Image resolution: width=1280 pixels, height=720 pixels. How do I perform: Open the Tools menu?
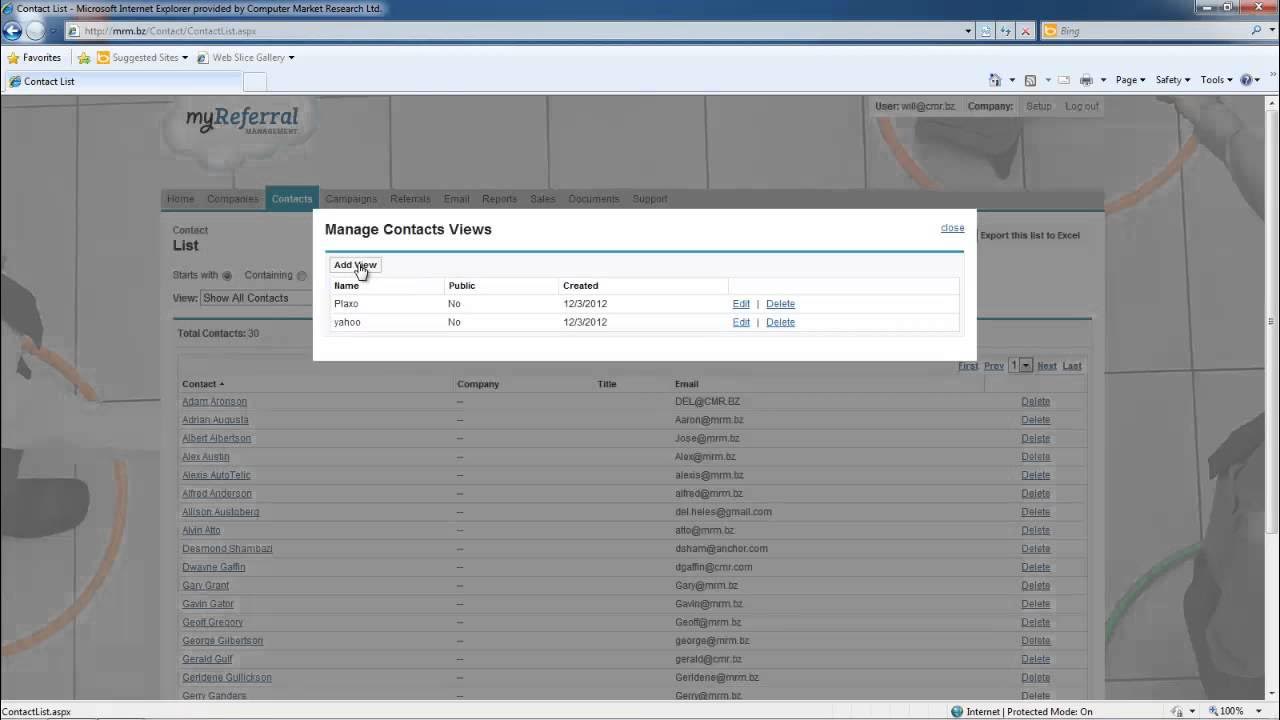[x=1216, y=80]
